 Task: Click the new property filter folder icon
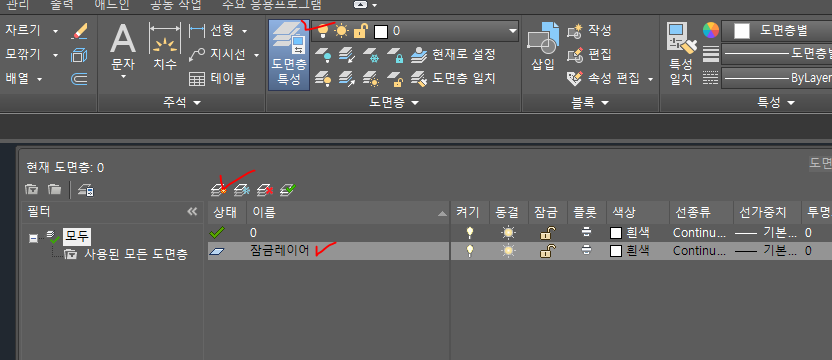pos(32,189)
